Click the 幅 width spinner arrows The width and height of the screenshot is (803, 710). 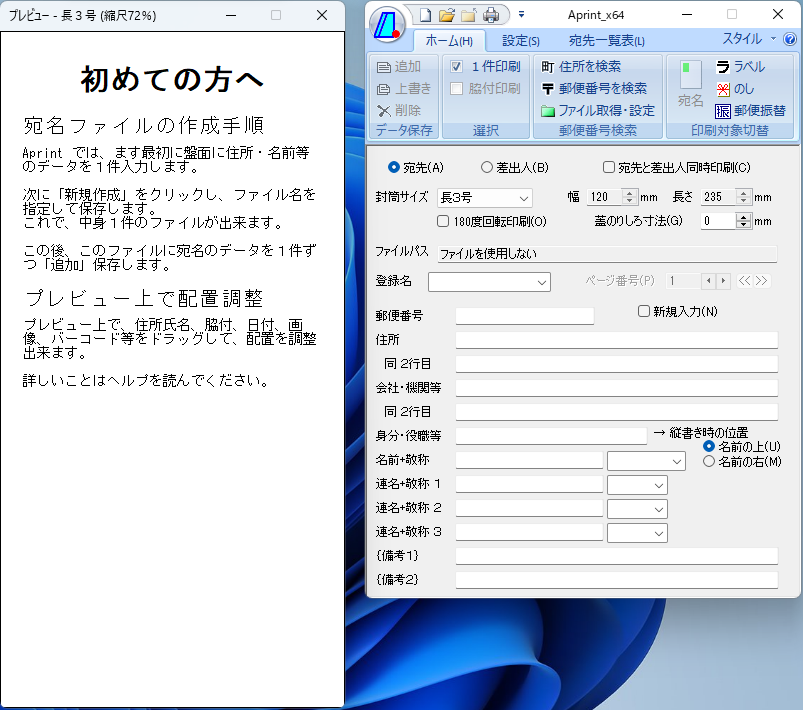(x=629, y=197)
